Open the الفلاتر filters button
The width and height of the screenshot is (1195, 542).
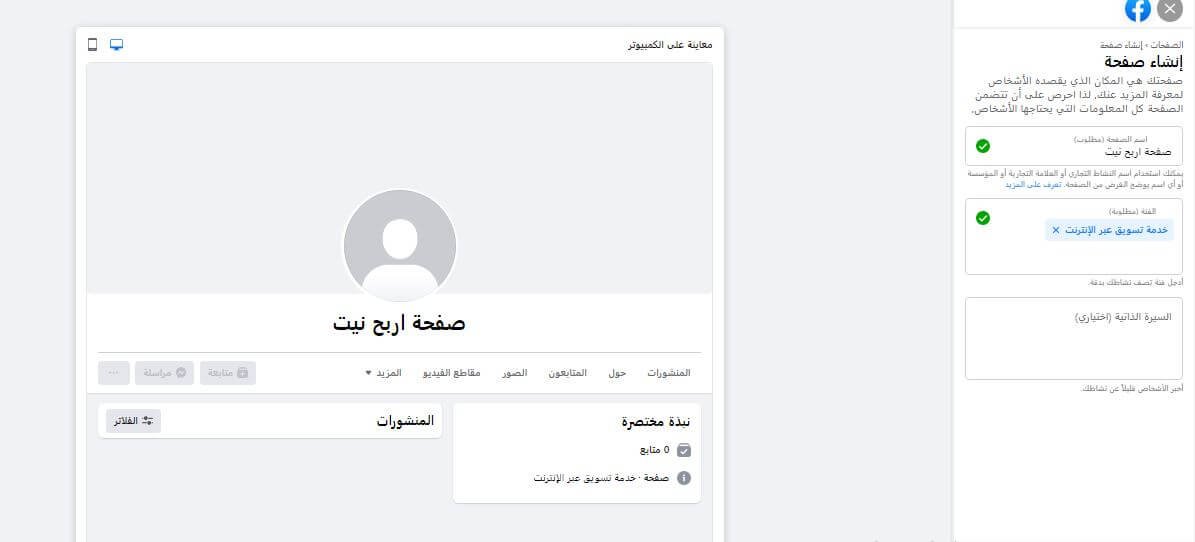pyautogui.click(x=133, y=421)
